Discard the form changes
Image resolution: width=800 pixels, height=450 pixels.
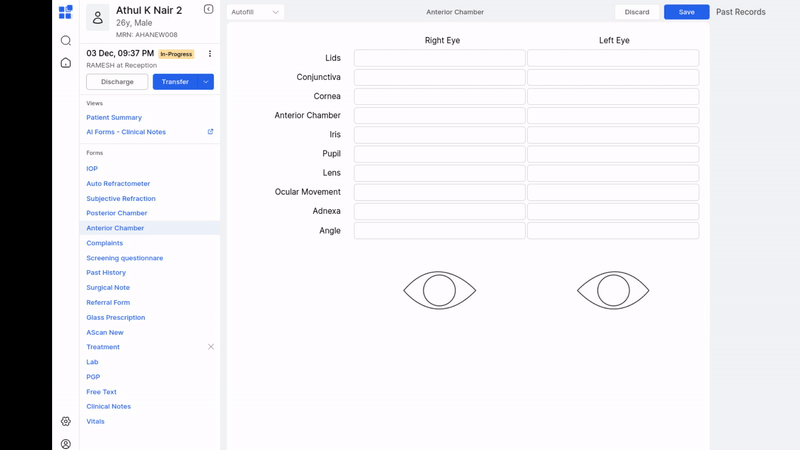[637, 12]
